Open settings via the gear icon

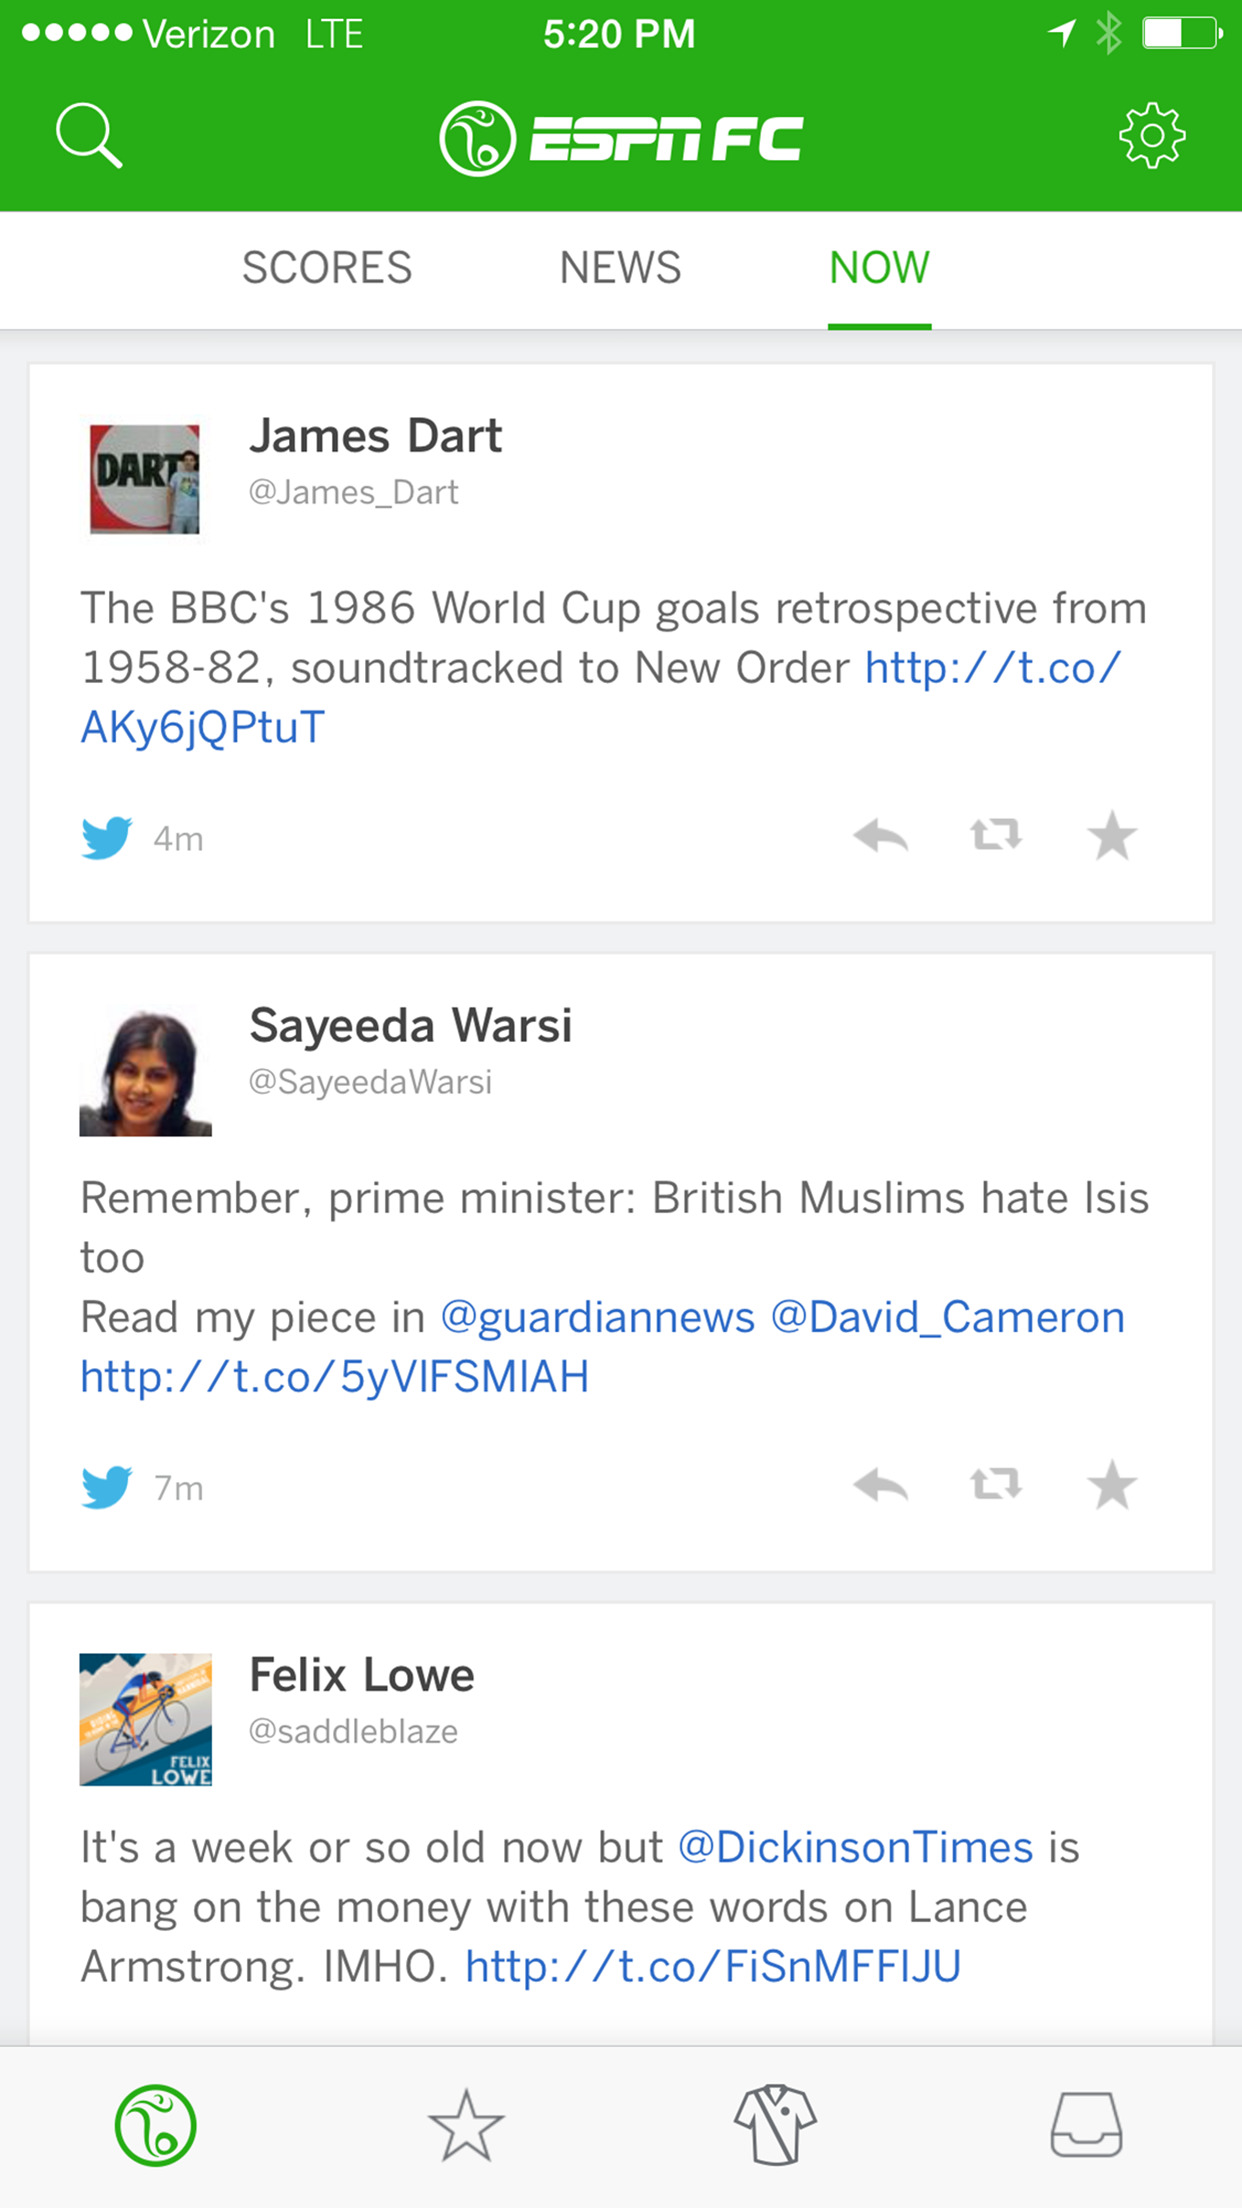coord(1152,135)
